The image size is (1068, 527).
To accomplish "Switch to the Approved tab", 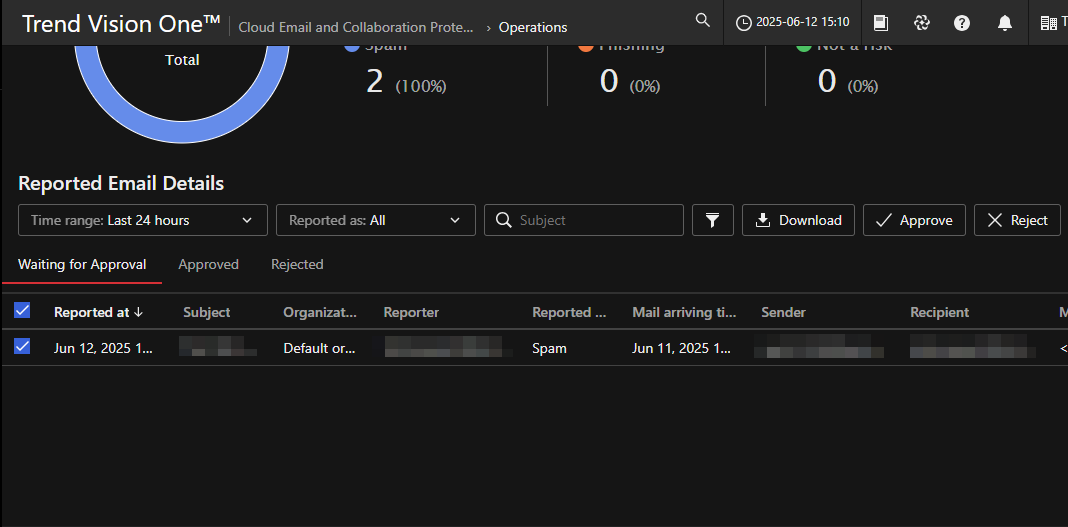I will point(208,264).
